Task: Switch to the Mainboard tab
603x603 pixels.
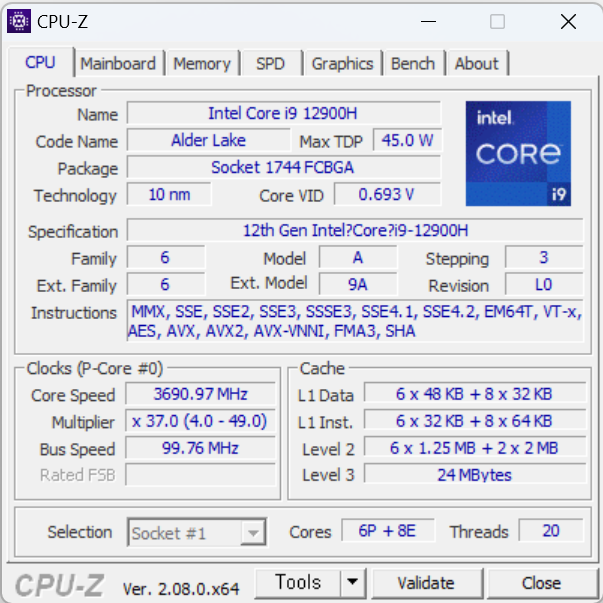Action: [118, 63]
